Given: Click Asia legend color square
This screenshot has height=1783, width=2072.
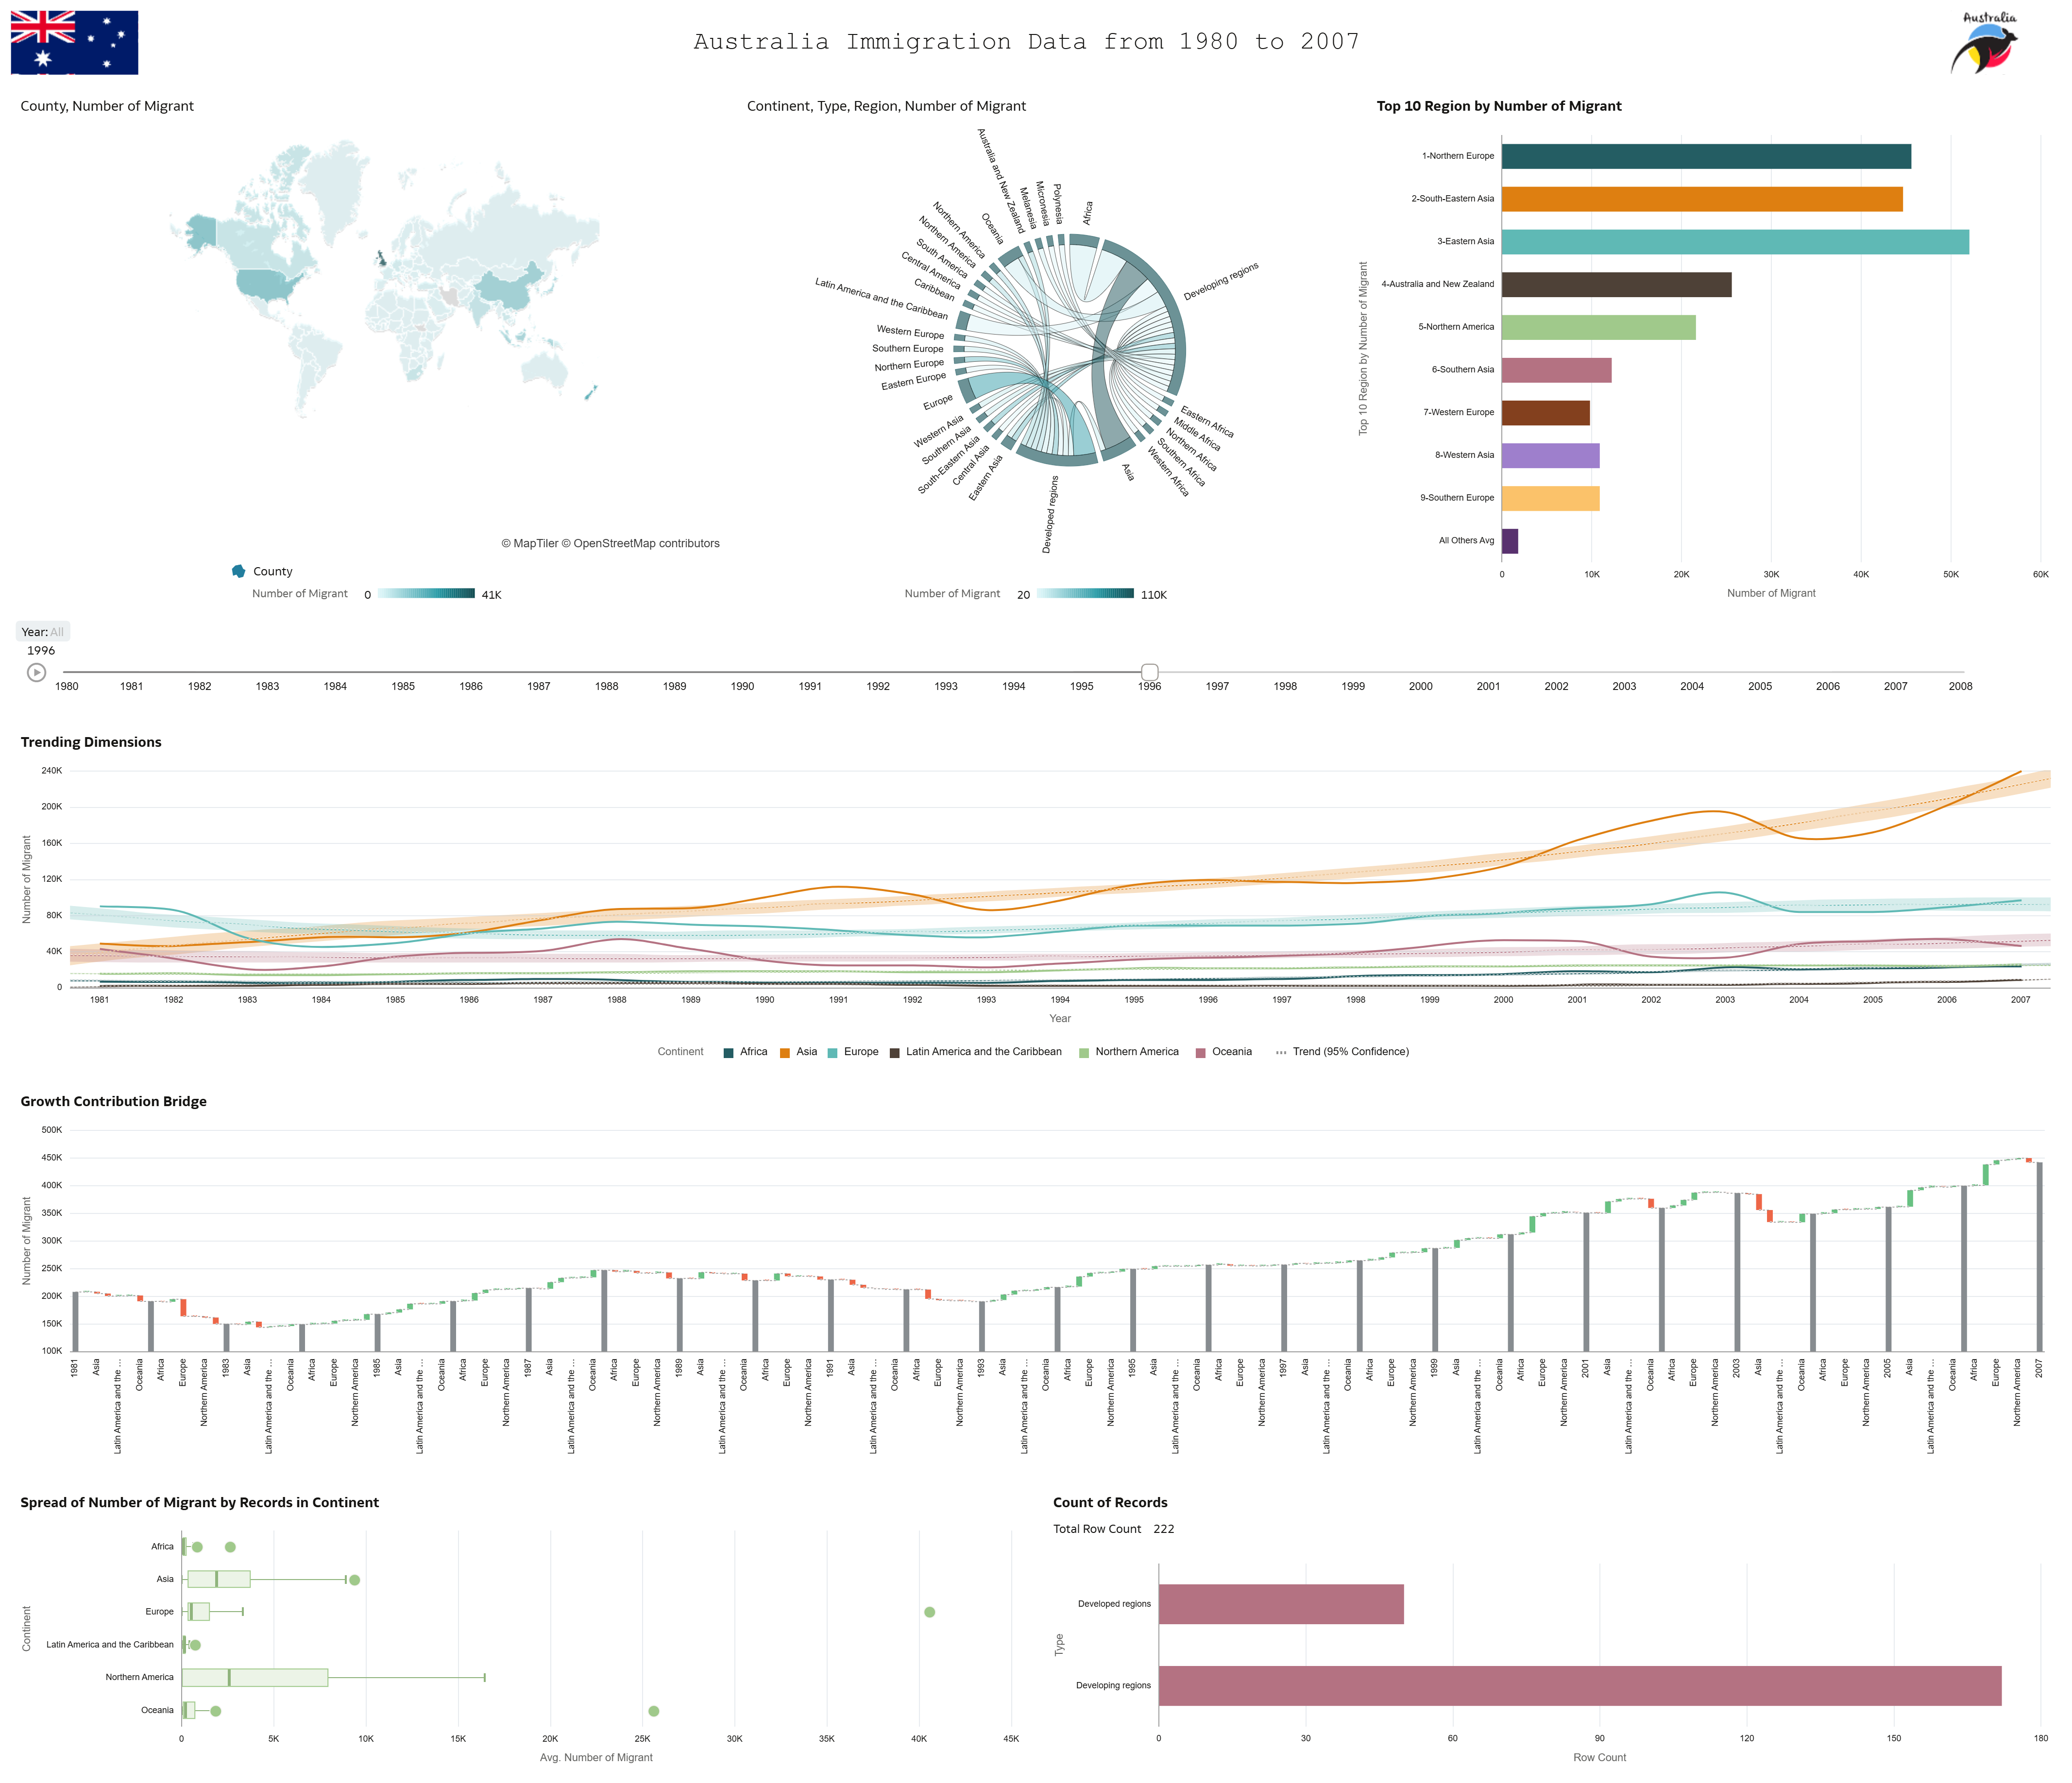Looking at the screenshot, I should (x=785, y=1052).
